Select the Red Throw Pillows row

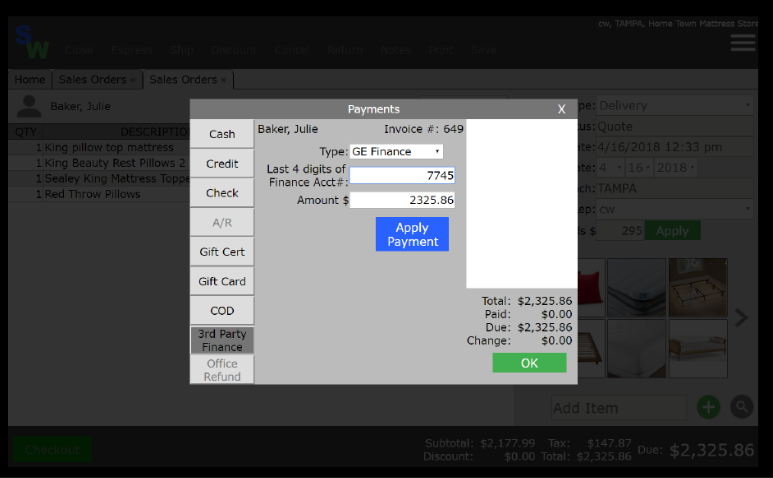pyautogui.click(x=99, y=194)
